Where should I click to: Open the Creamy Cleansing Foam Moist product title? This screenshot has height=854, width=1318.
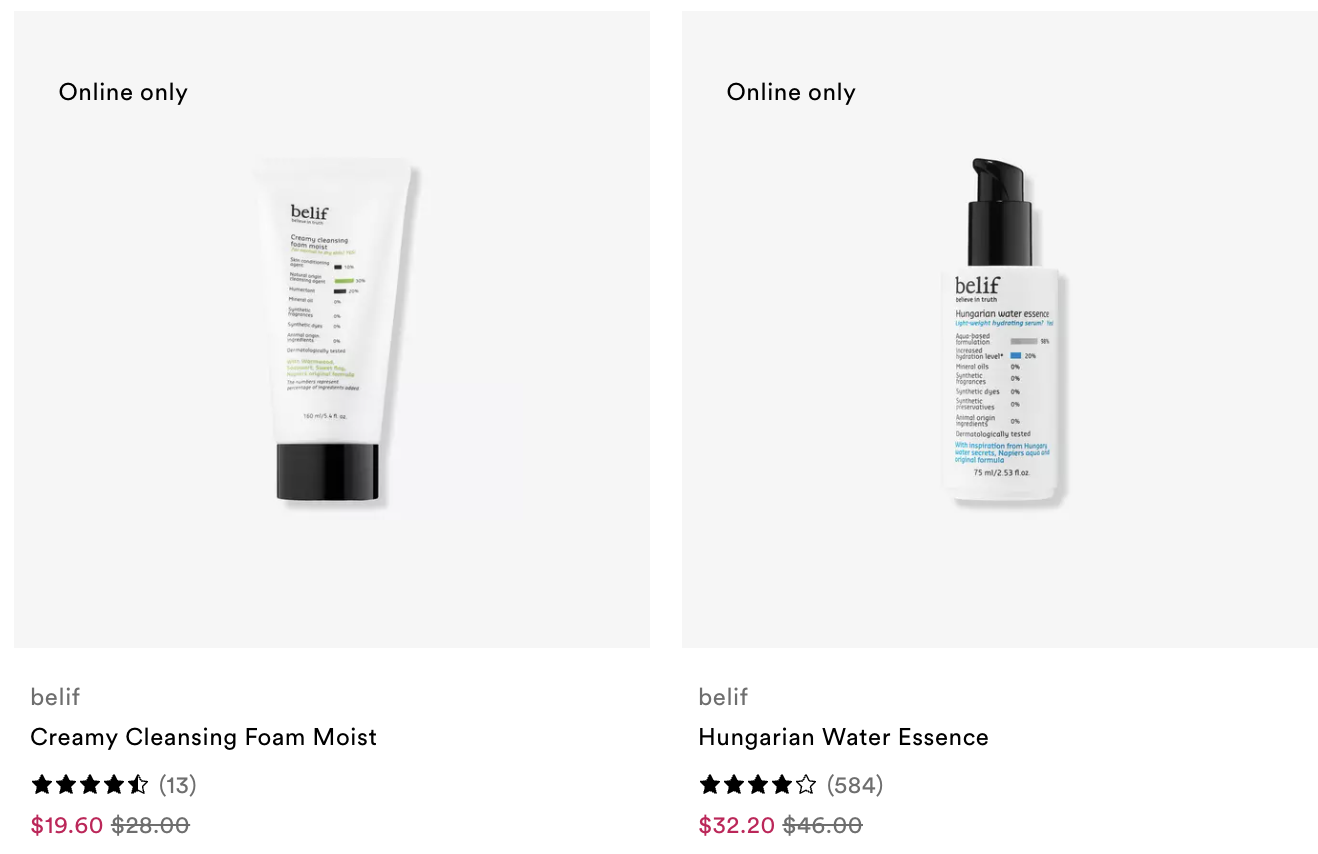204,737
